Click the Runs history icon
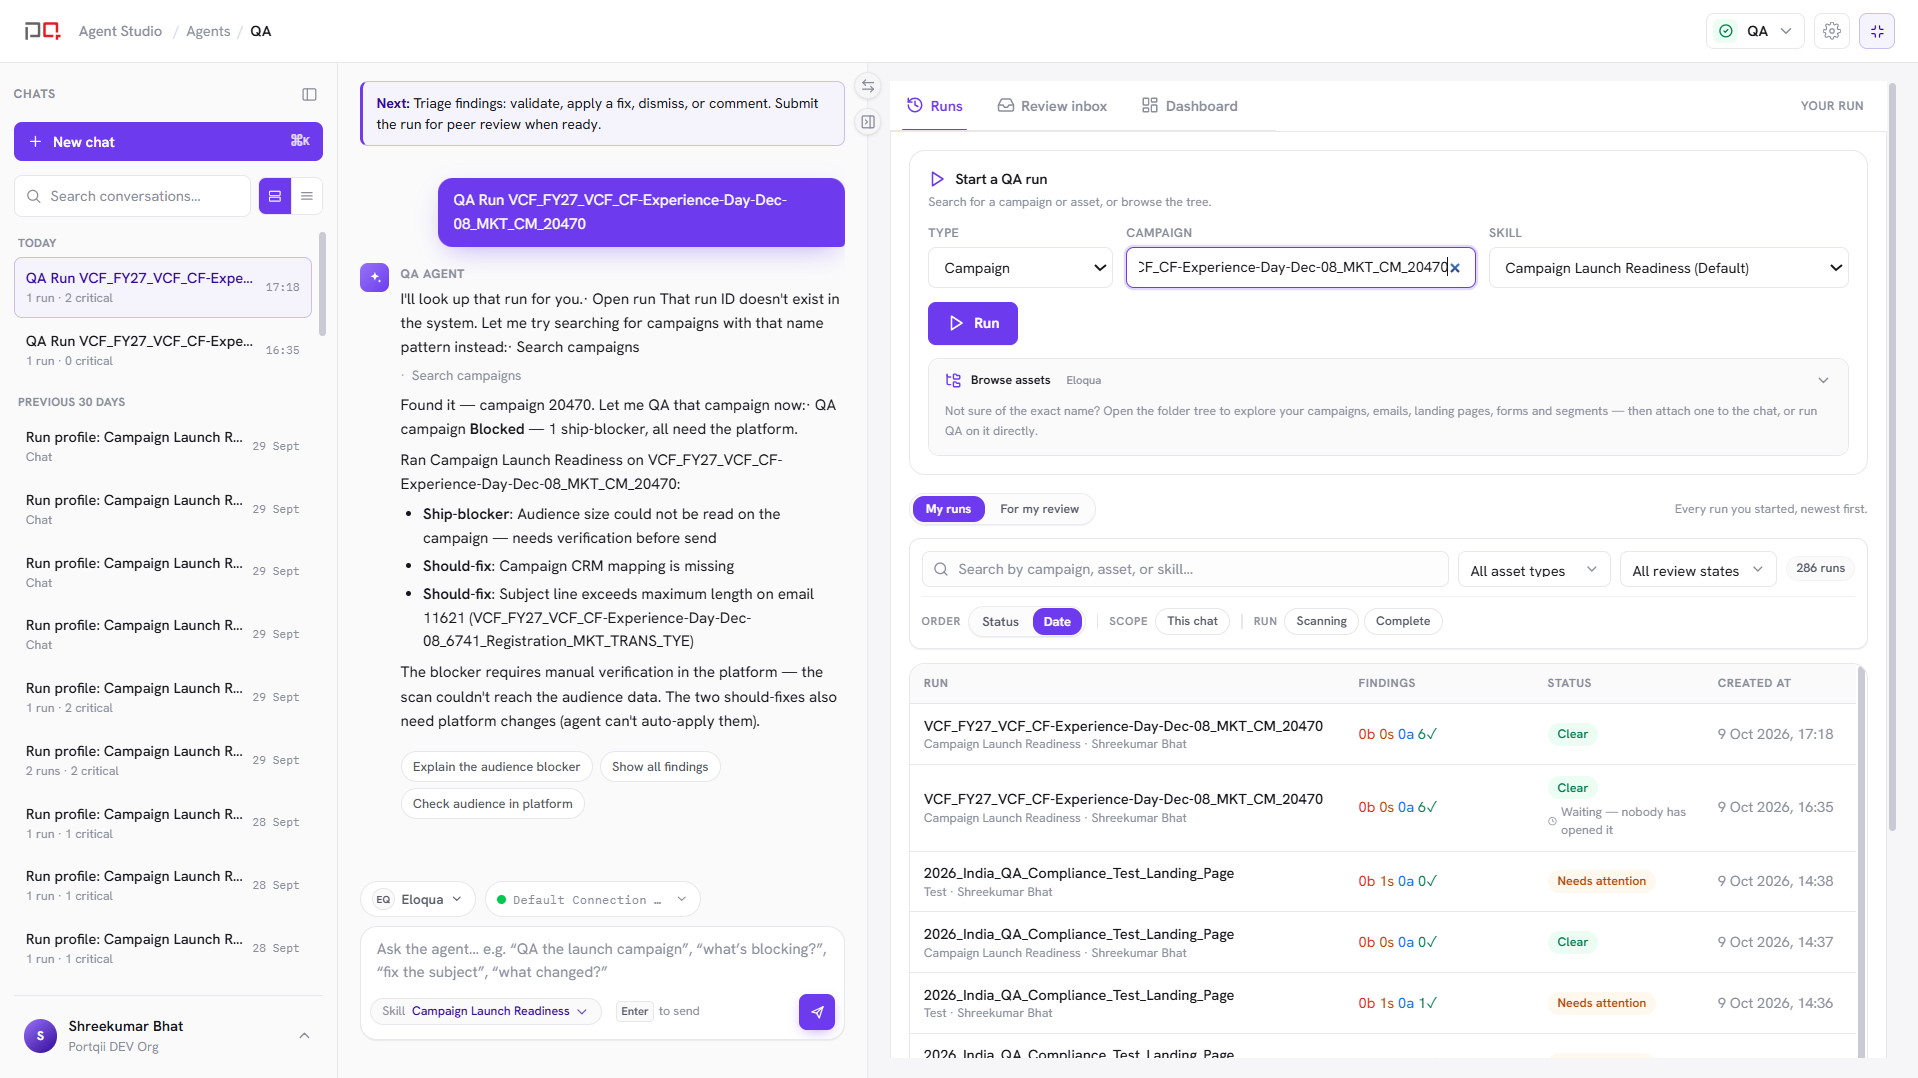This screenshot has width=1918, height=1078. (914, 105)
